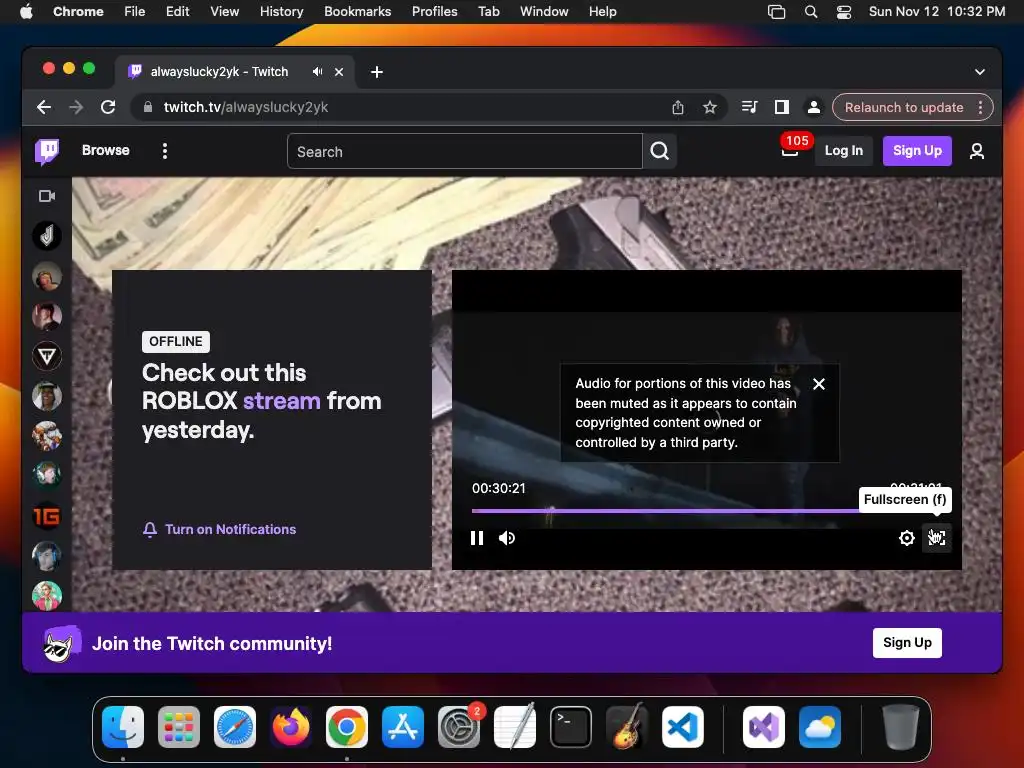This screenshot has height=768, width=1024.
Task: Click the address bar URL
Action: click(246, 107)
